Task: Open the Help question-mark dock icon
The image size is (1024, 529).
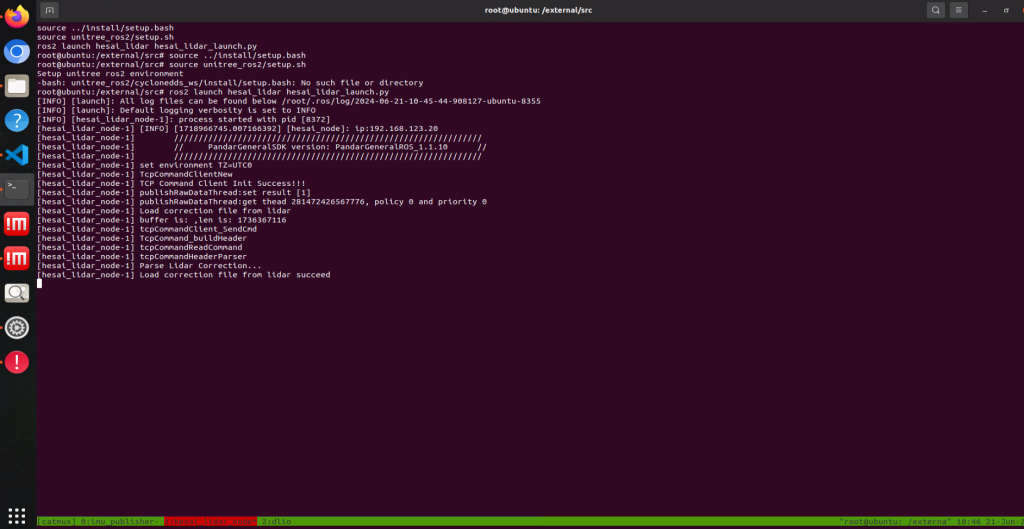Action: [x=17, y=120]
